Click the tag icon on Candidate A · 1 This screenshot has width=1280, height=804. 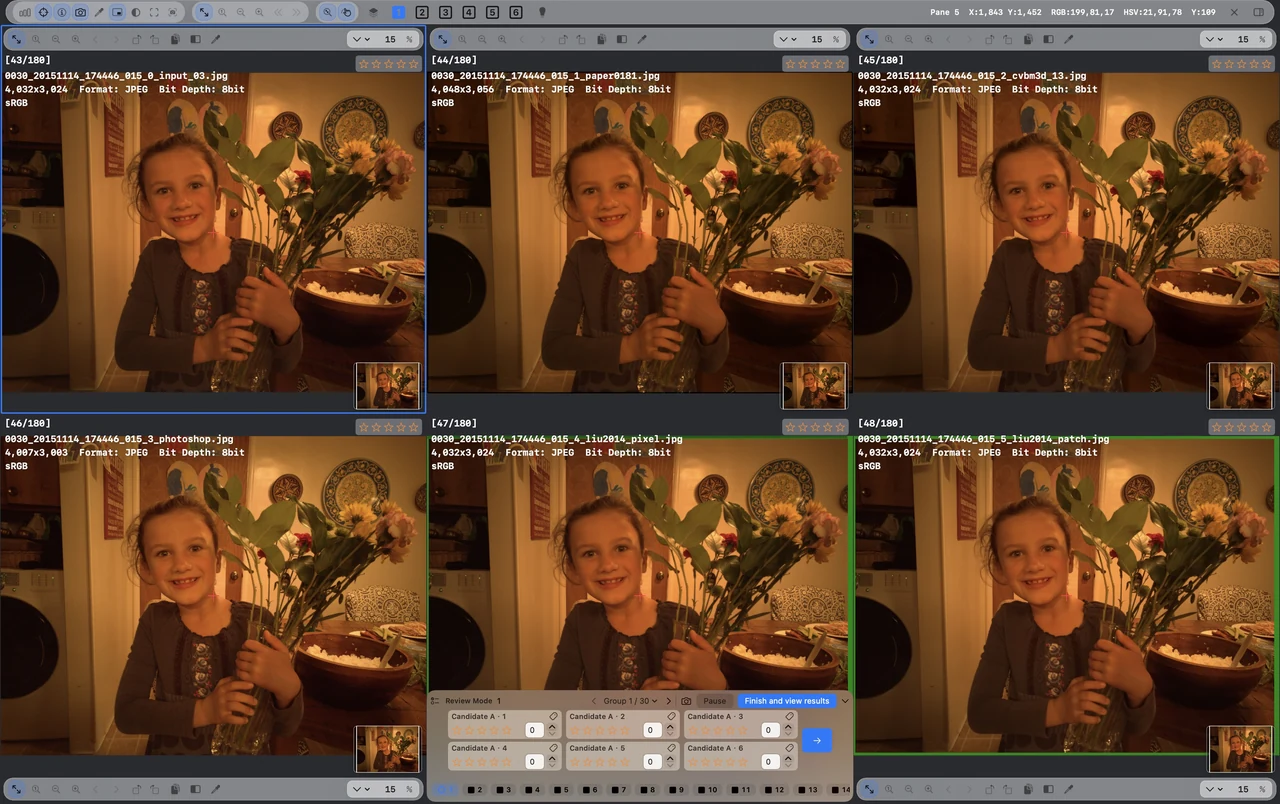click(554, 717)
